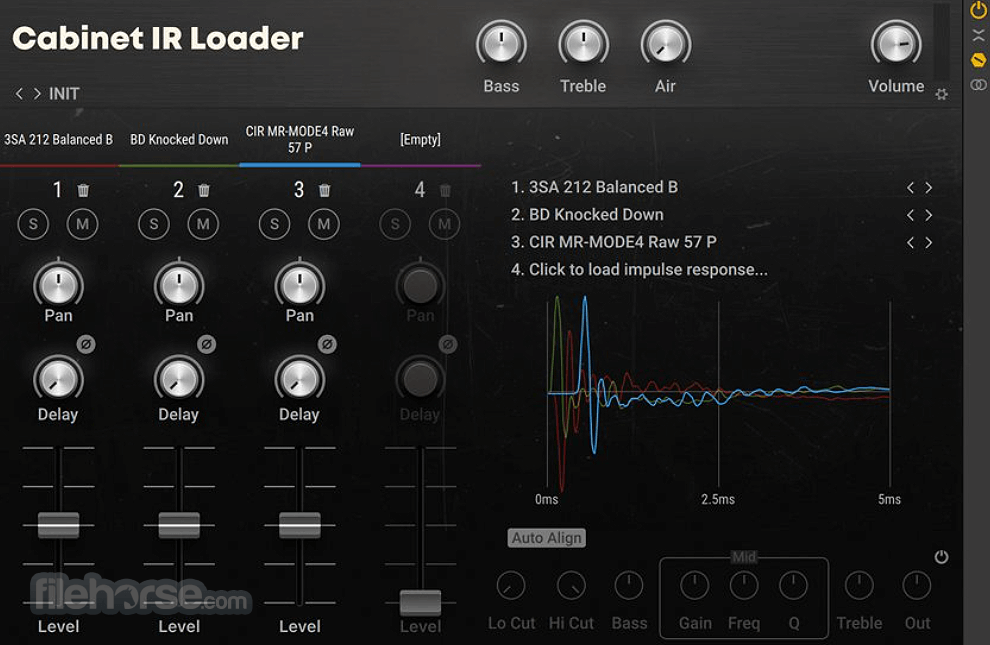Load next IR for CIR MR-MODE4 Raw 57 P
This screenshot has height=645, width=990.
pyautogui.click(x=929, y=242)
